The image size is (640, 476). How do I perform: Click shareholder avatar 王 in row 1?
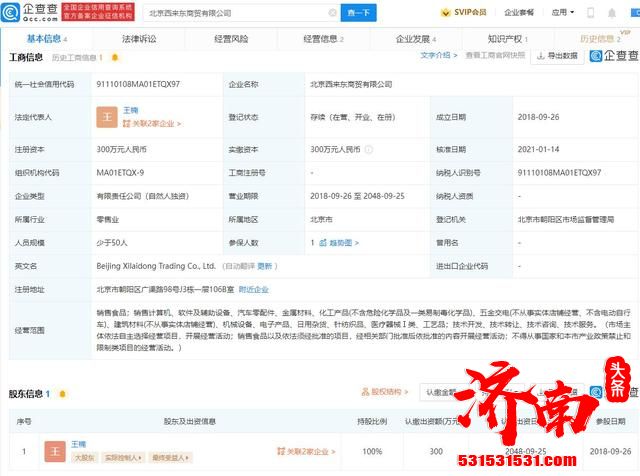coord(55,451)
